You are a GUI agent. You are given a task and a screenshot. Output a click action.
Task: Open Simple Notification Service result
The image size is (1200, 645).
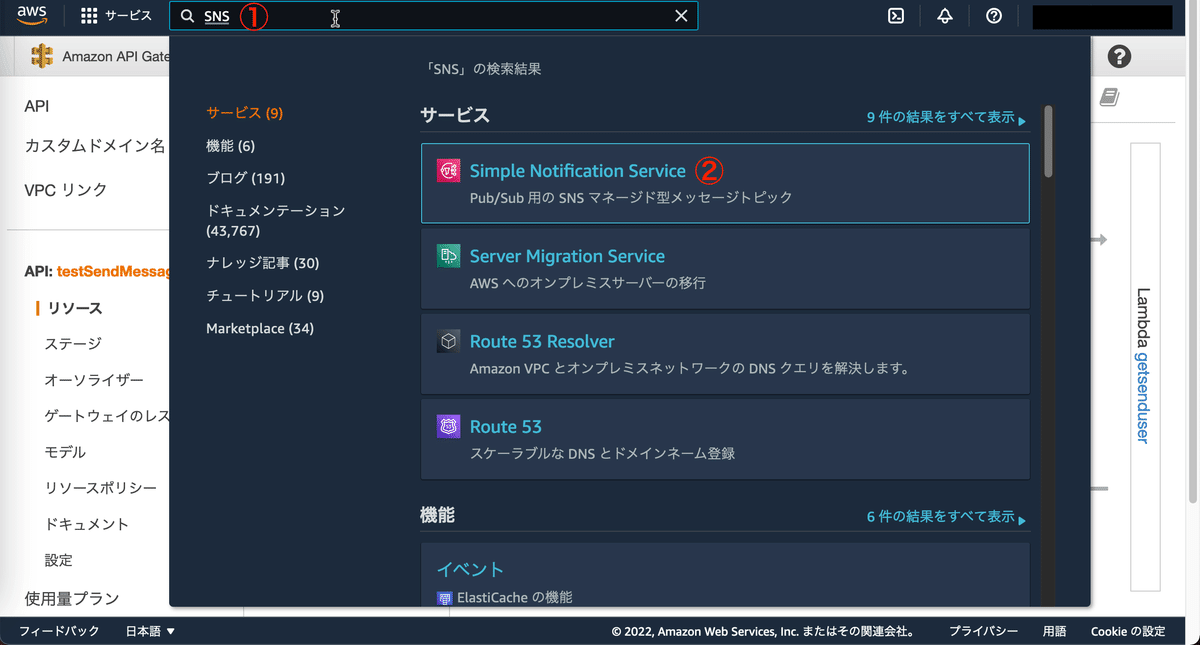point(725,183)
